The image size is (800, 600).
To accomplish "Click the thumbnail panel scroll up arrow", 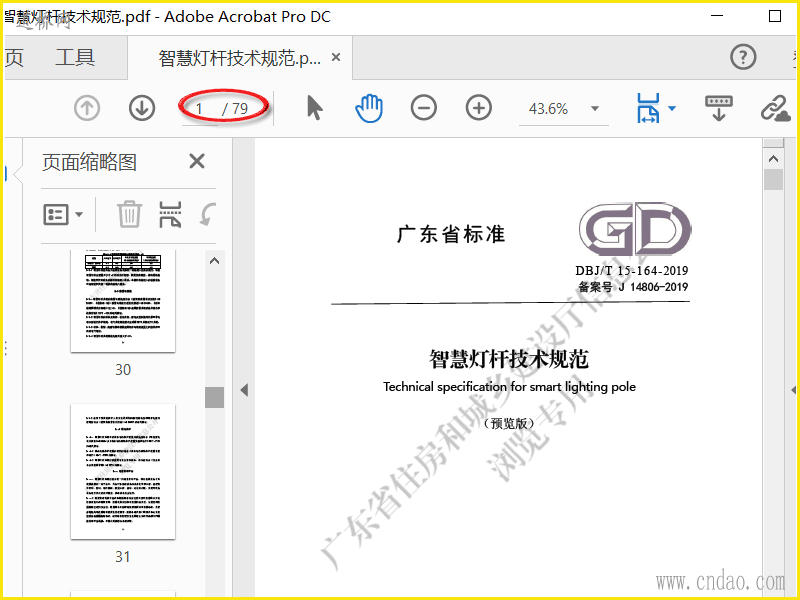I will [214, 261].
